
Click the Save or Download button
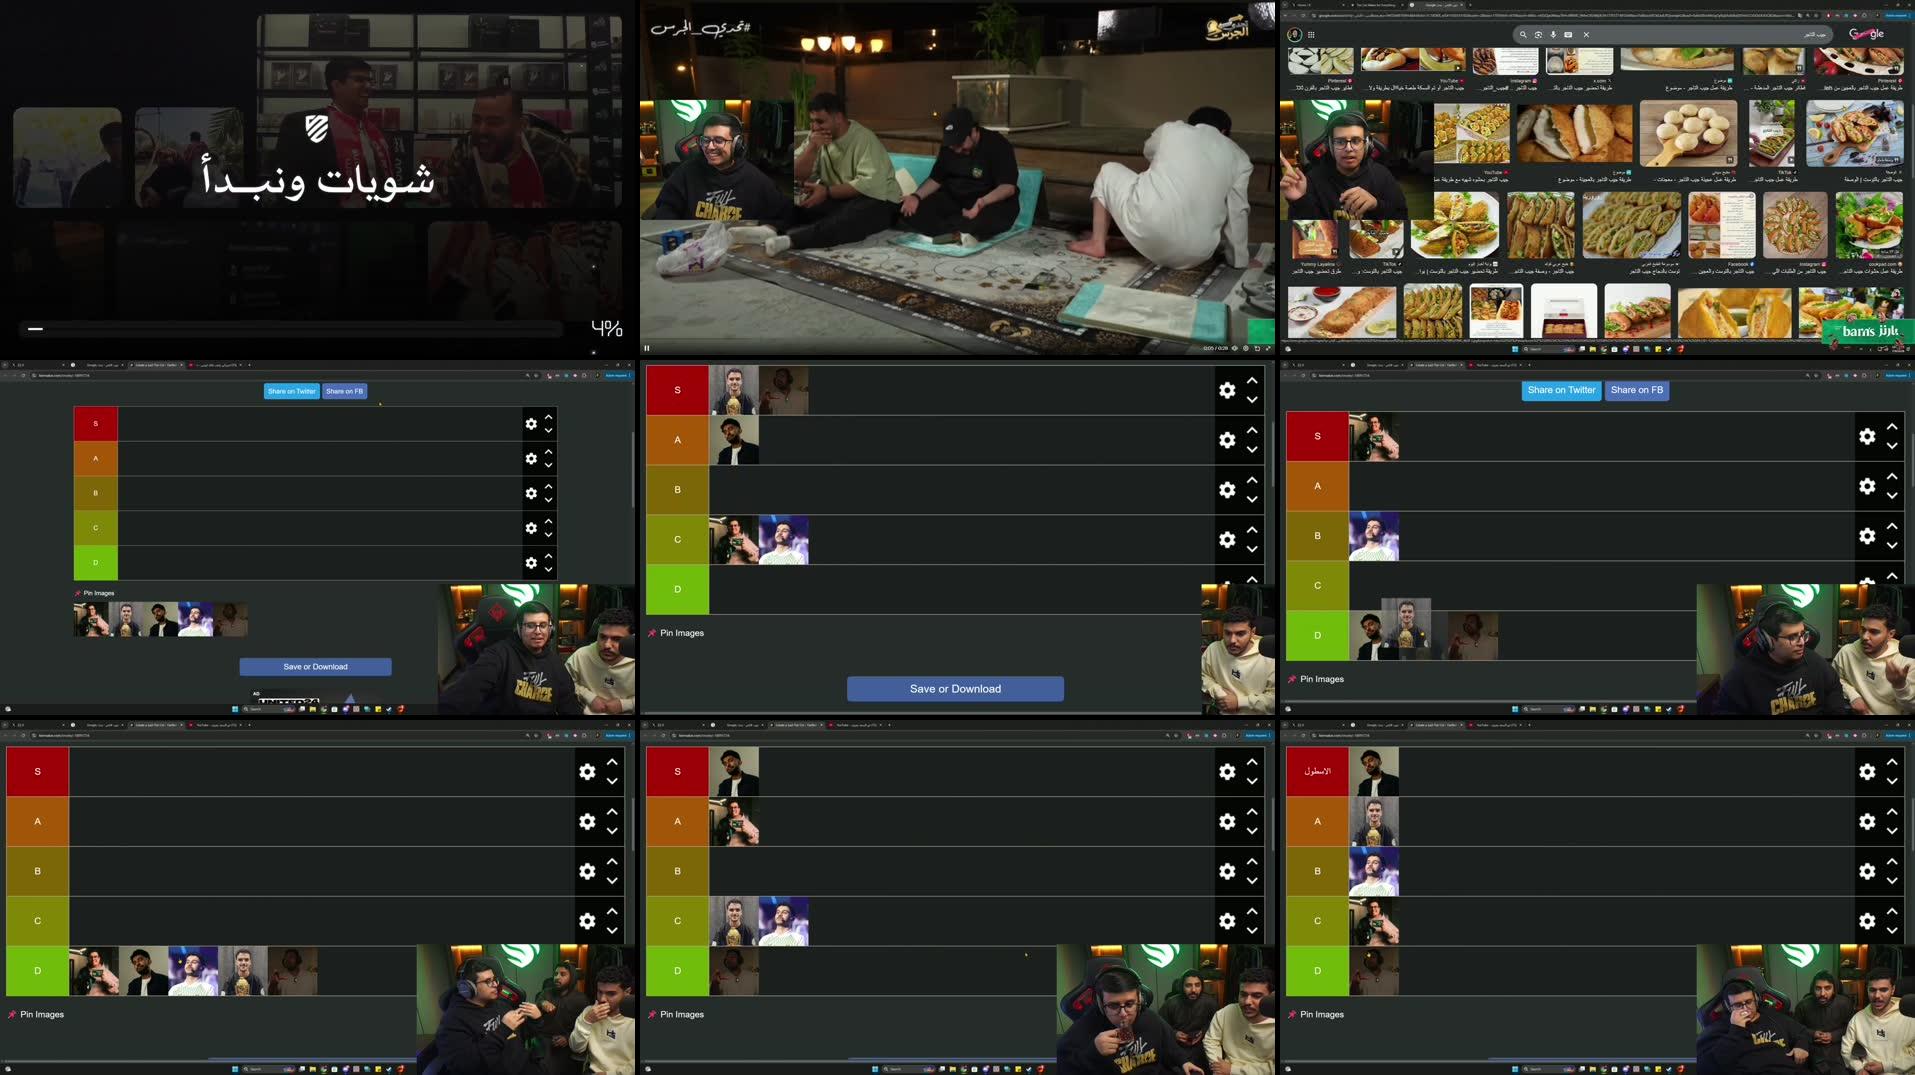pos(954,688)
